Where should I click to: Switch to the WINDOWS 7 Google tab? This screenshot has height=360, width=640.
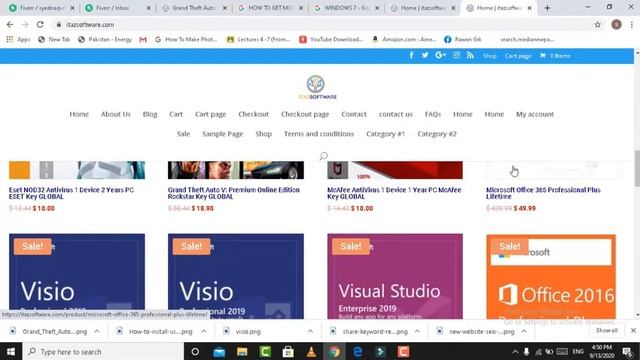346,8
